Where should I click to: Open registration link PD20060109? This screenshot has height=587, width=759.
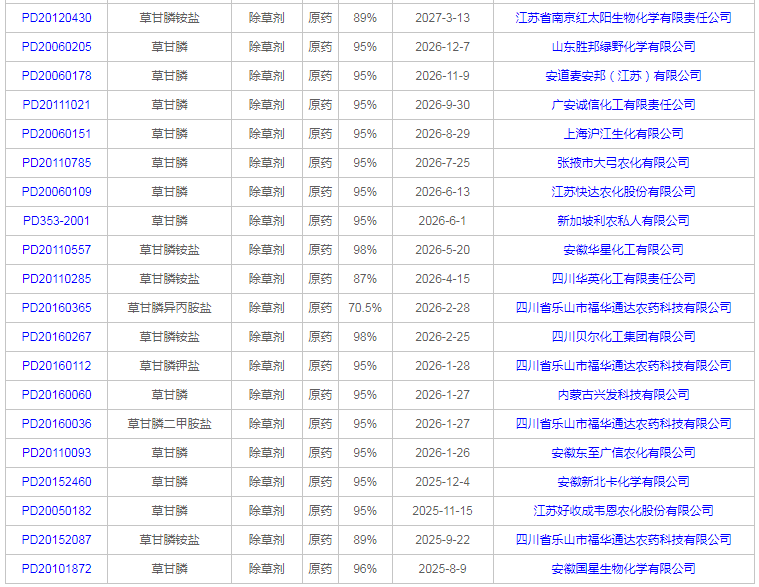57,192
